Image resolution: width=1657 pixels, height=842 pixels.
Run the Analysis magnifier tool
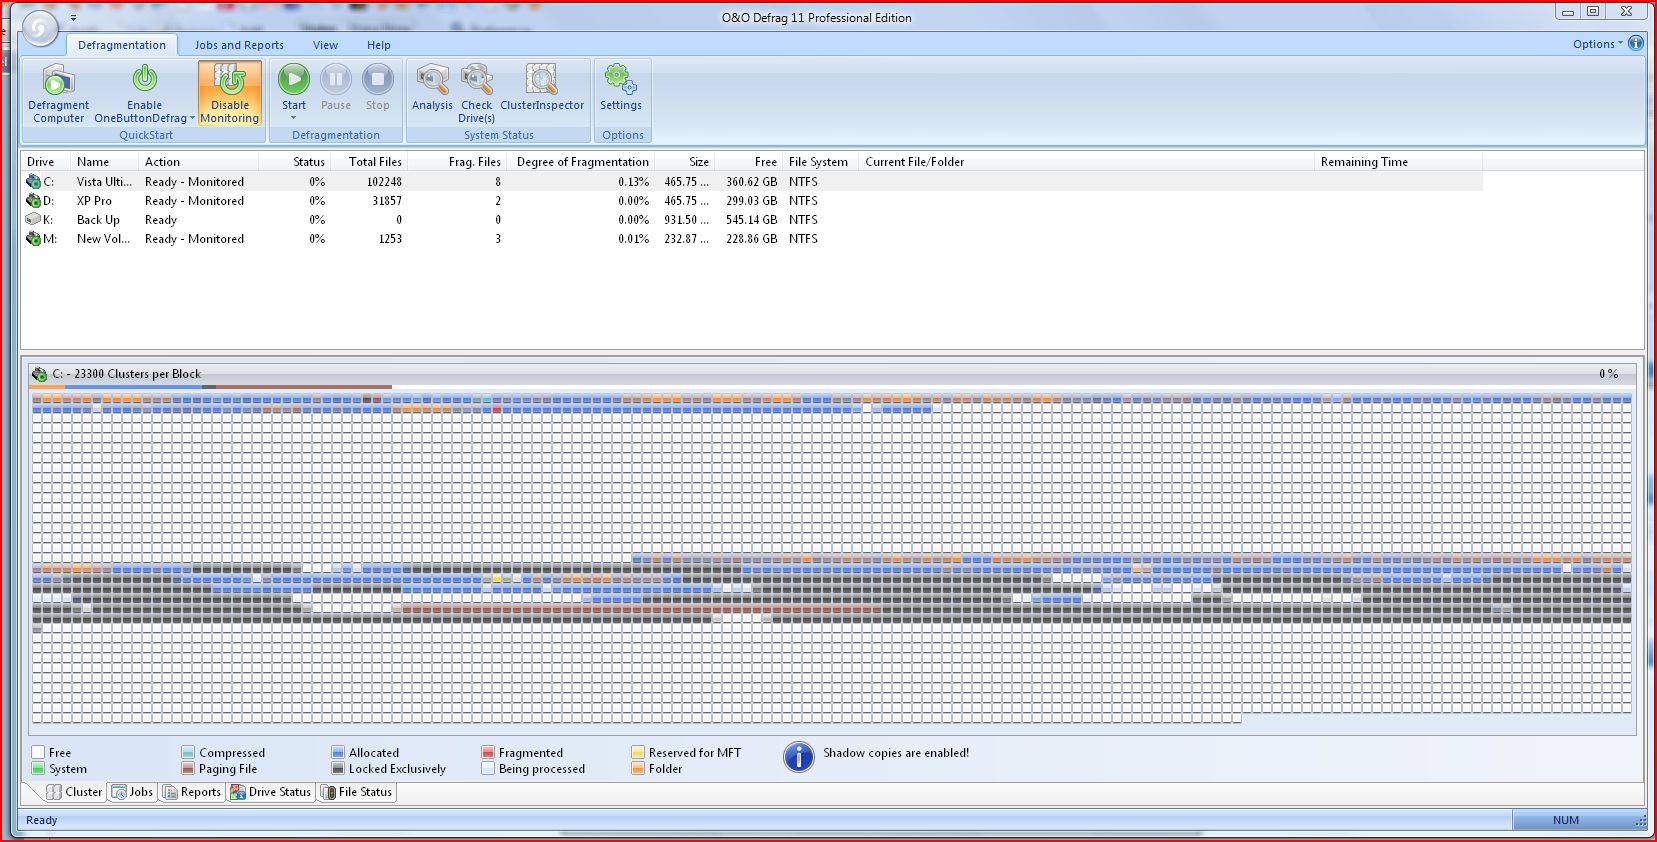pos(432,79)
